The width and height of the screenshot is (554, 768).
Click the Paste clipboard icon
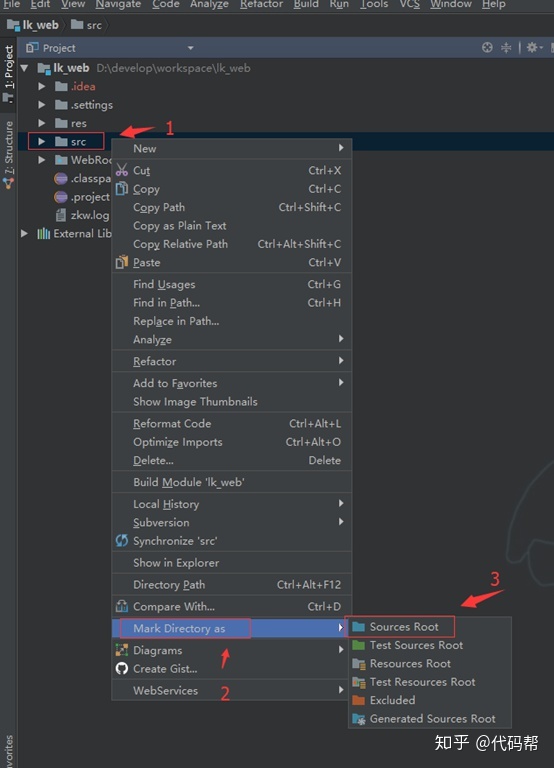[x=121, y=262]
